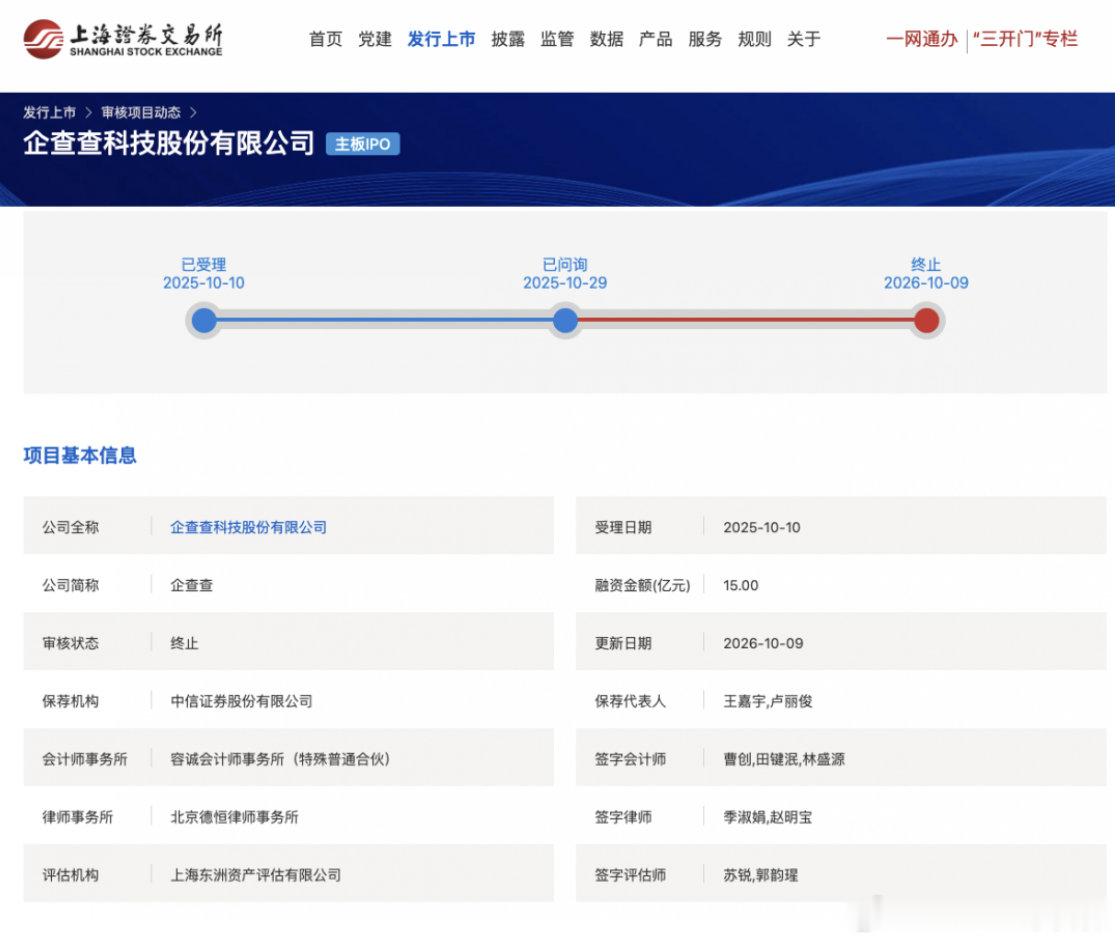Open the 规则 menu item

pyautogui.click(x=754, y=39)
